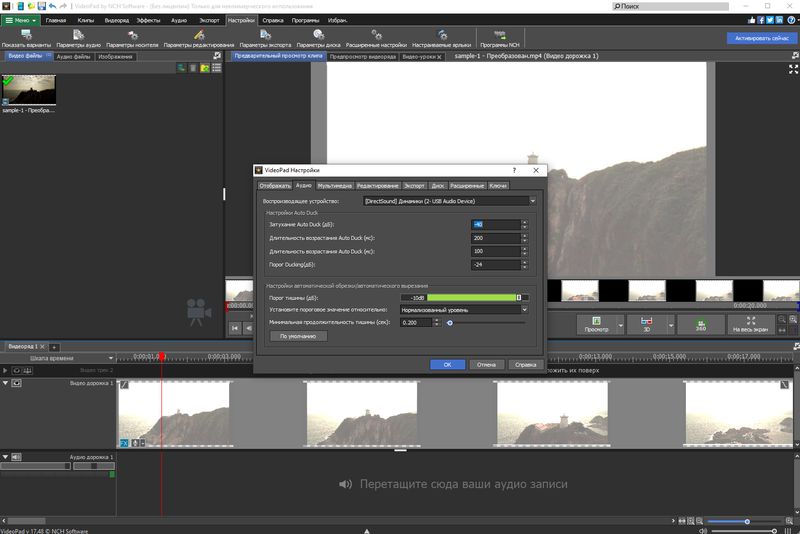Open the green Меню dropdown button
The image size is (800, 534).
[20, 20]
